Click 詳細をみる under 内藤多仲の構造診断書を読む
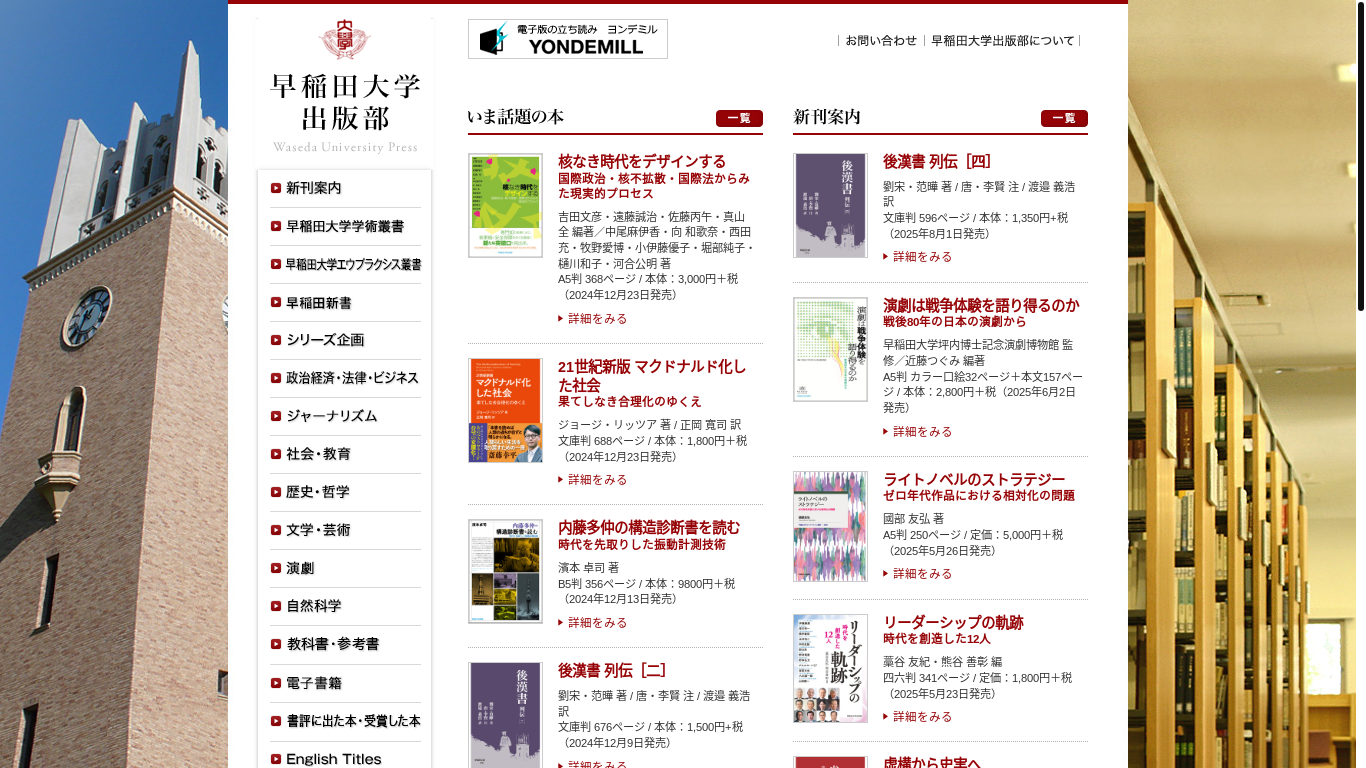This screenshot has width=1366, height=768. [593, 623]
